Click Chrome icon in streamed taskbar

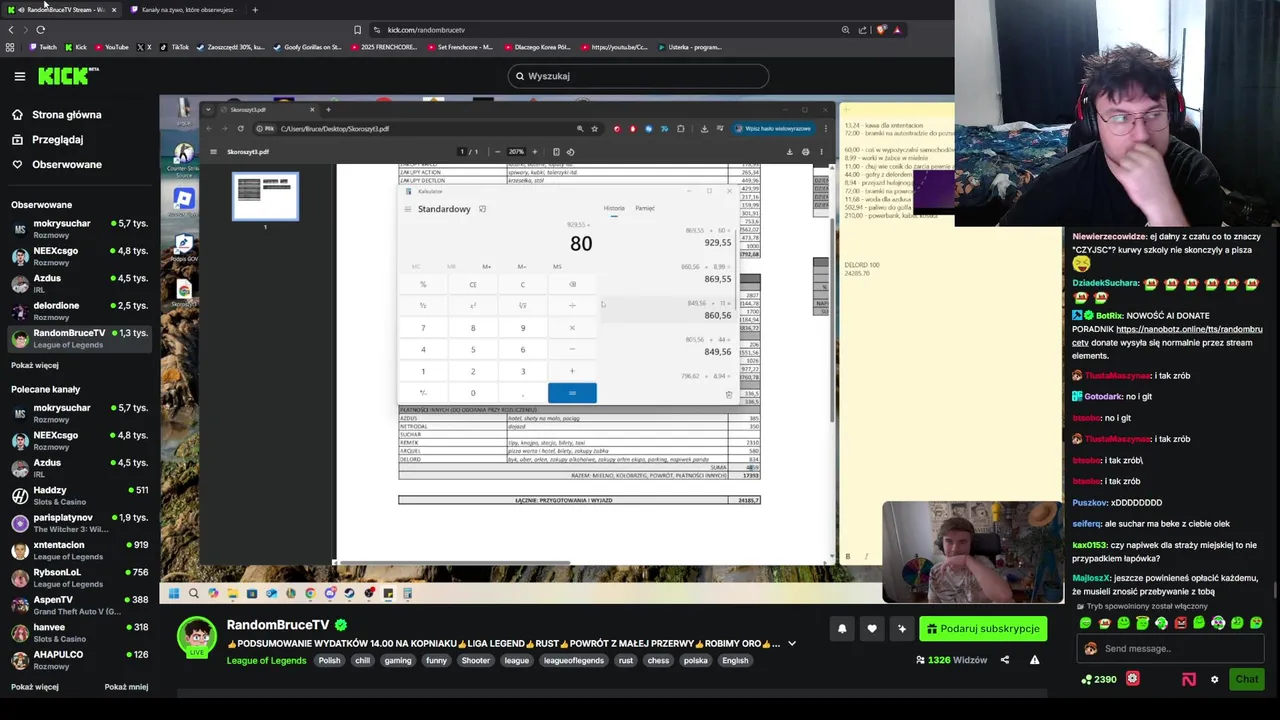pyautogui.click(x=310, y=593)
